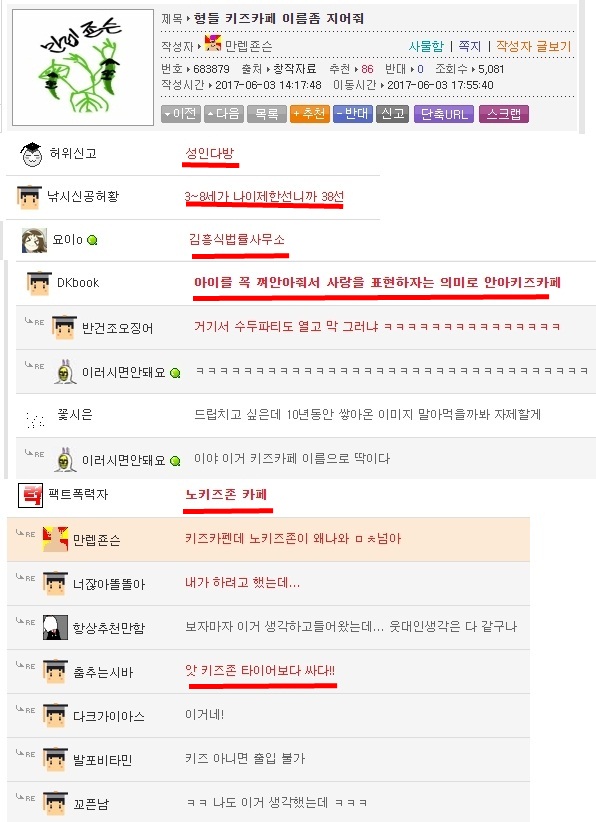Report the post with 신고 button

click(x=393, y=114)
